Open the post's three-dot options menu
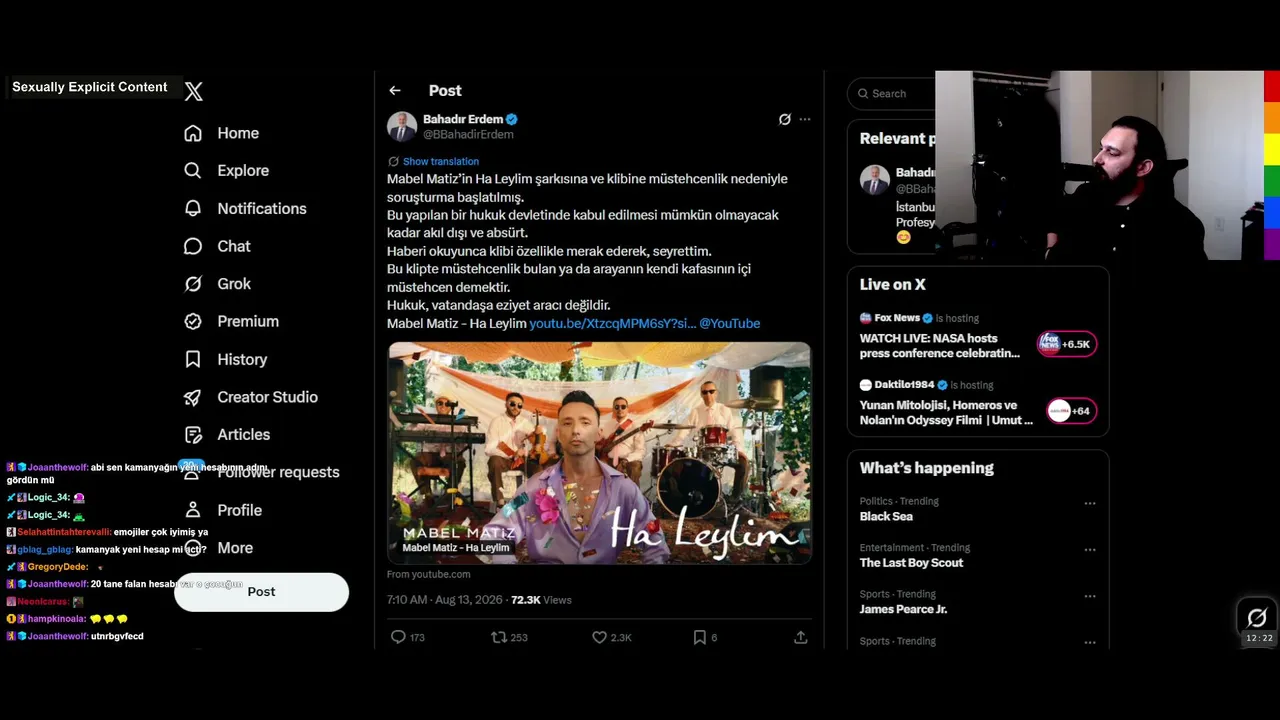1280x720 pixels. pyautogui.click(x=805, y=119)
